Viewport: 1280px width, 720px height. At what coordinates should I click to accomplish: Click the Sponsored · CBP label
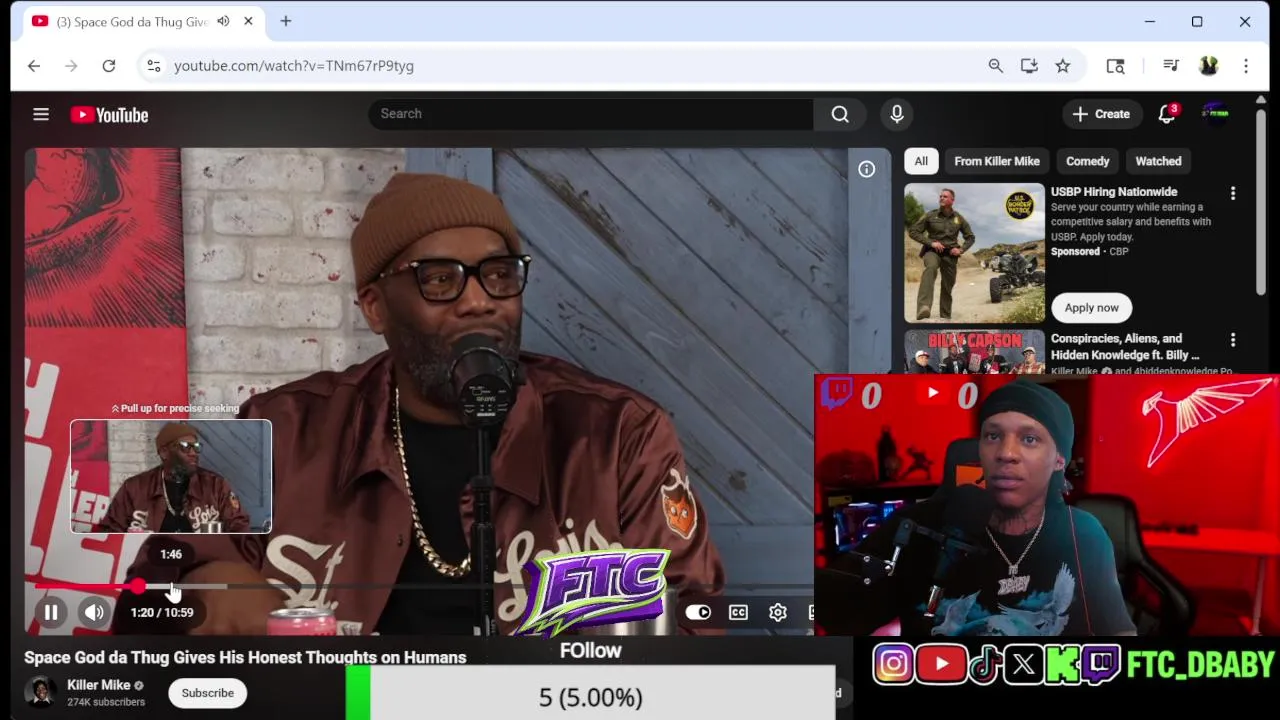coord(1090,252)
